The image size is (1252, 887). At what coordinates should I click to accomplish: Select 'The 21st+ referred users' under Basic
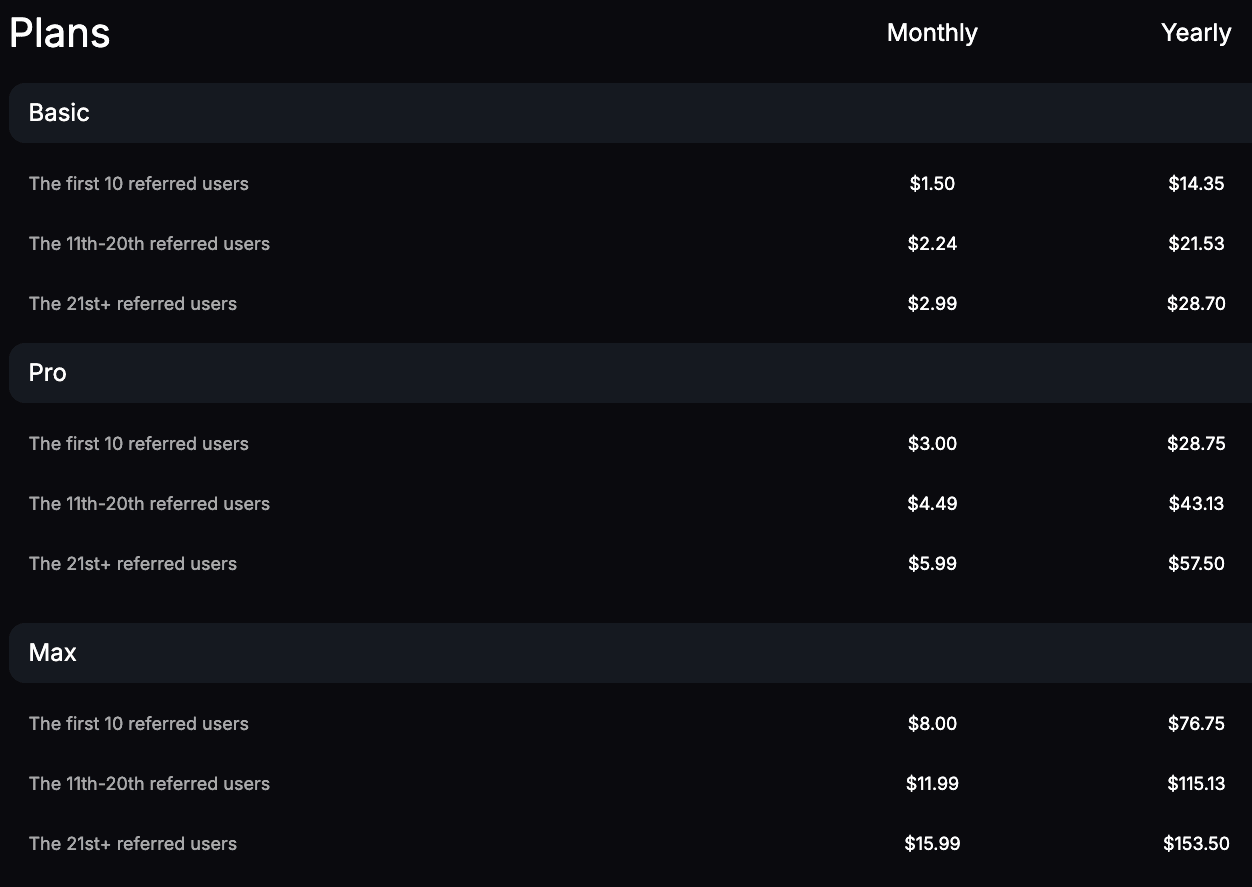point(133,303)
